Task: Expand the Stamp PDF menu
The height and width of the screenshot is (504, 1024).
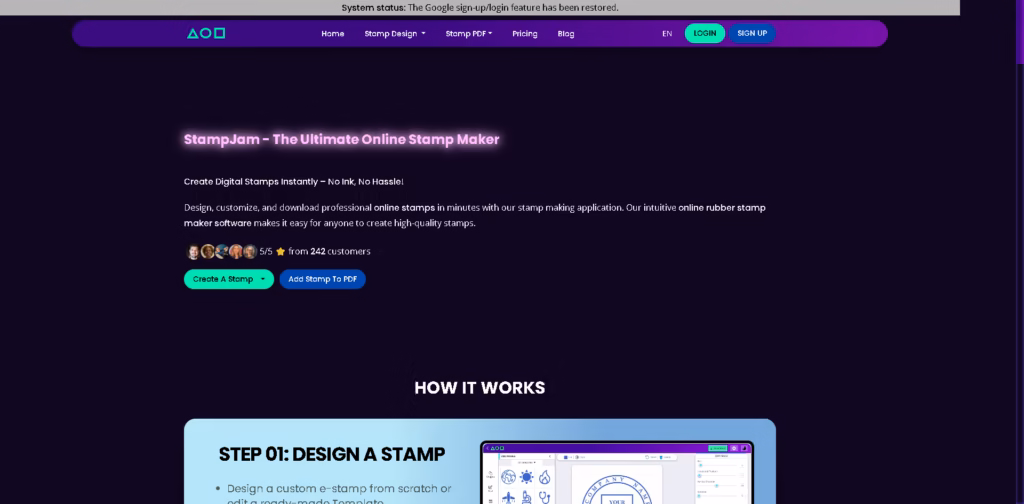Action: tap(469, 34)
